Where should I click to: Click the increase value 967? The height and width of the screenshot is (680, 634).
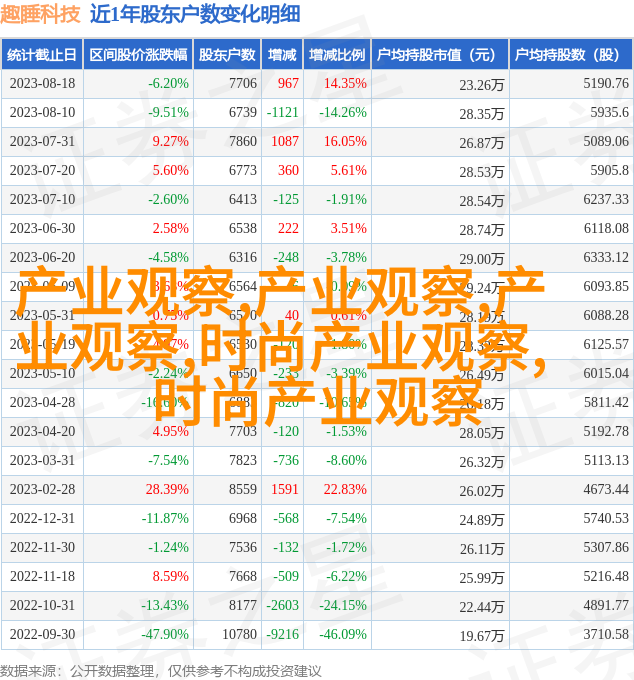[x=288, y=83]
